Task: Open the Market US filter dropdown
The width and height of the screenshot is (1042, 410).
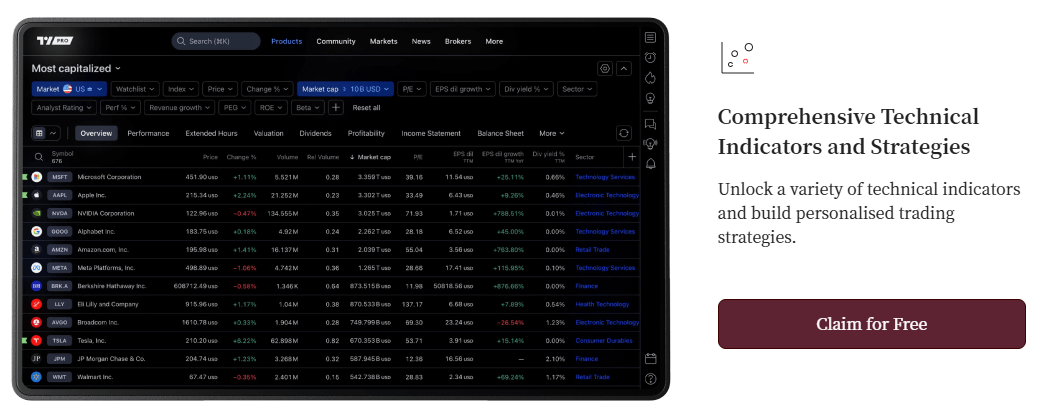Action: [69, 89]
